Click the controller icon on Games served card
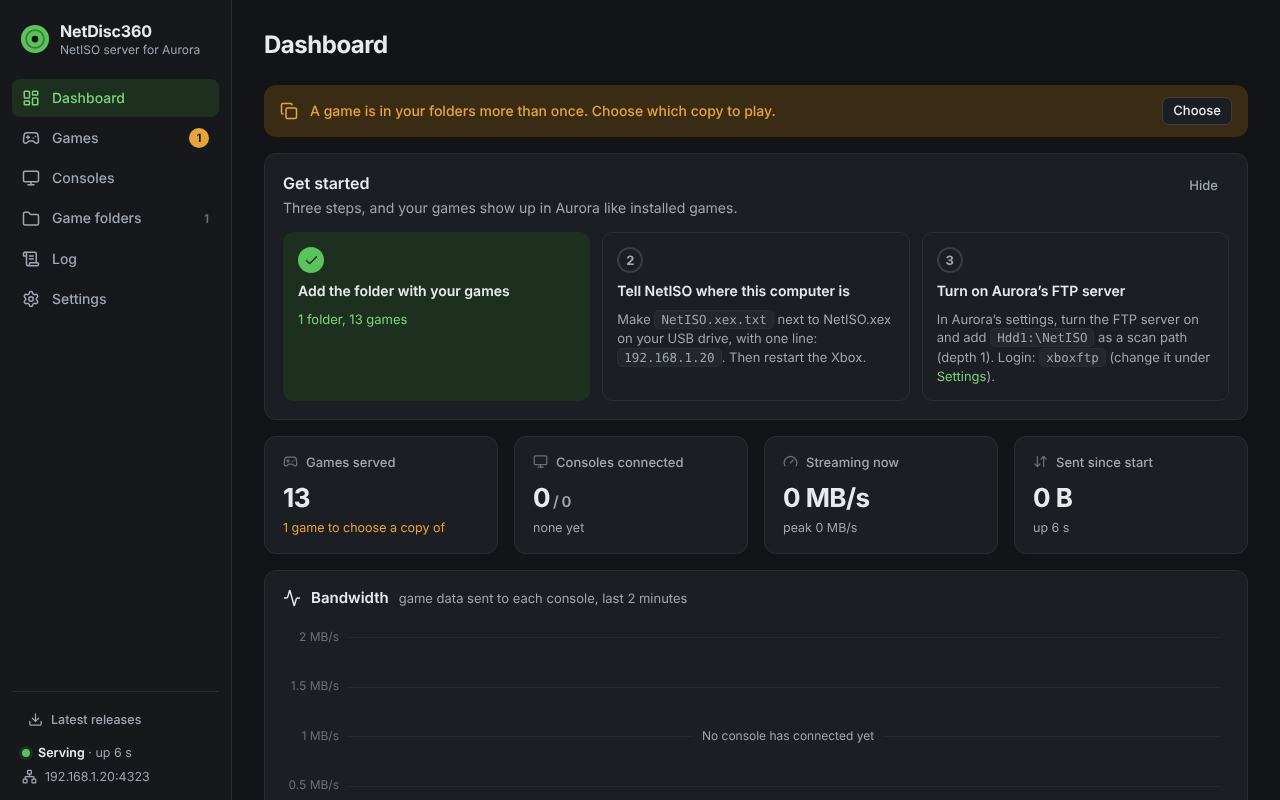1280x800 pixels. (290, 462)
